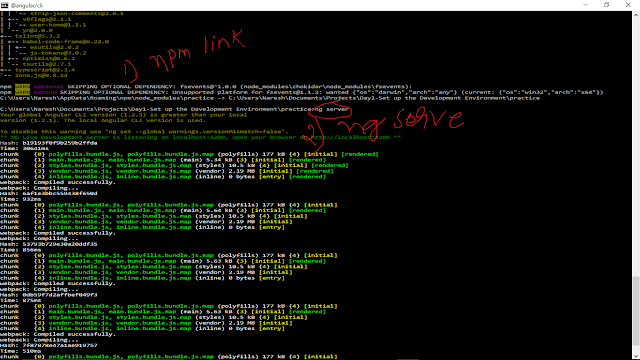Minimize the @angular/cli console window
This screenshot has height=360, width=640.
(x=585, y=5)
